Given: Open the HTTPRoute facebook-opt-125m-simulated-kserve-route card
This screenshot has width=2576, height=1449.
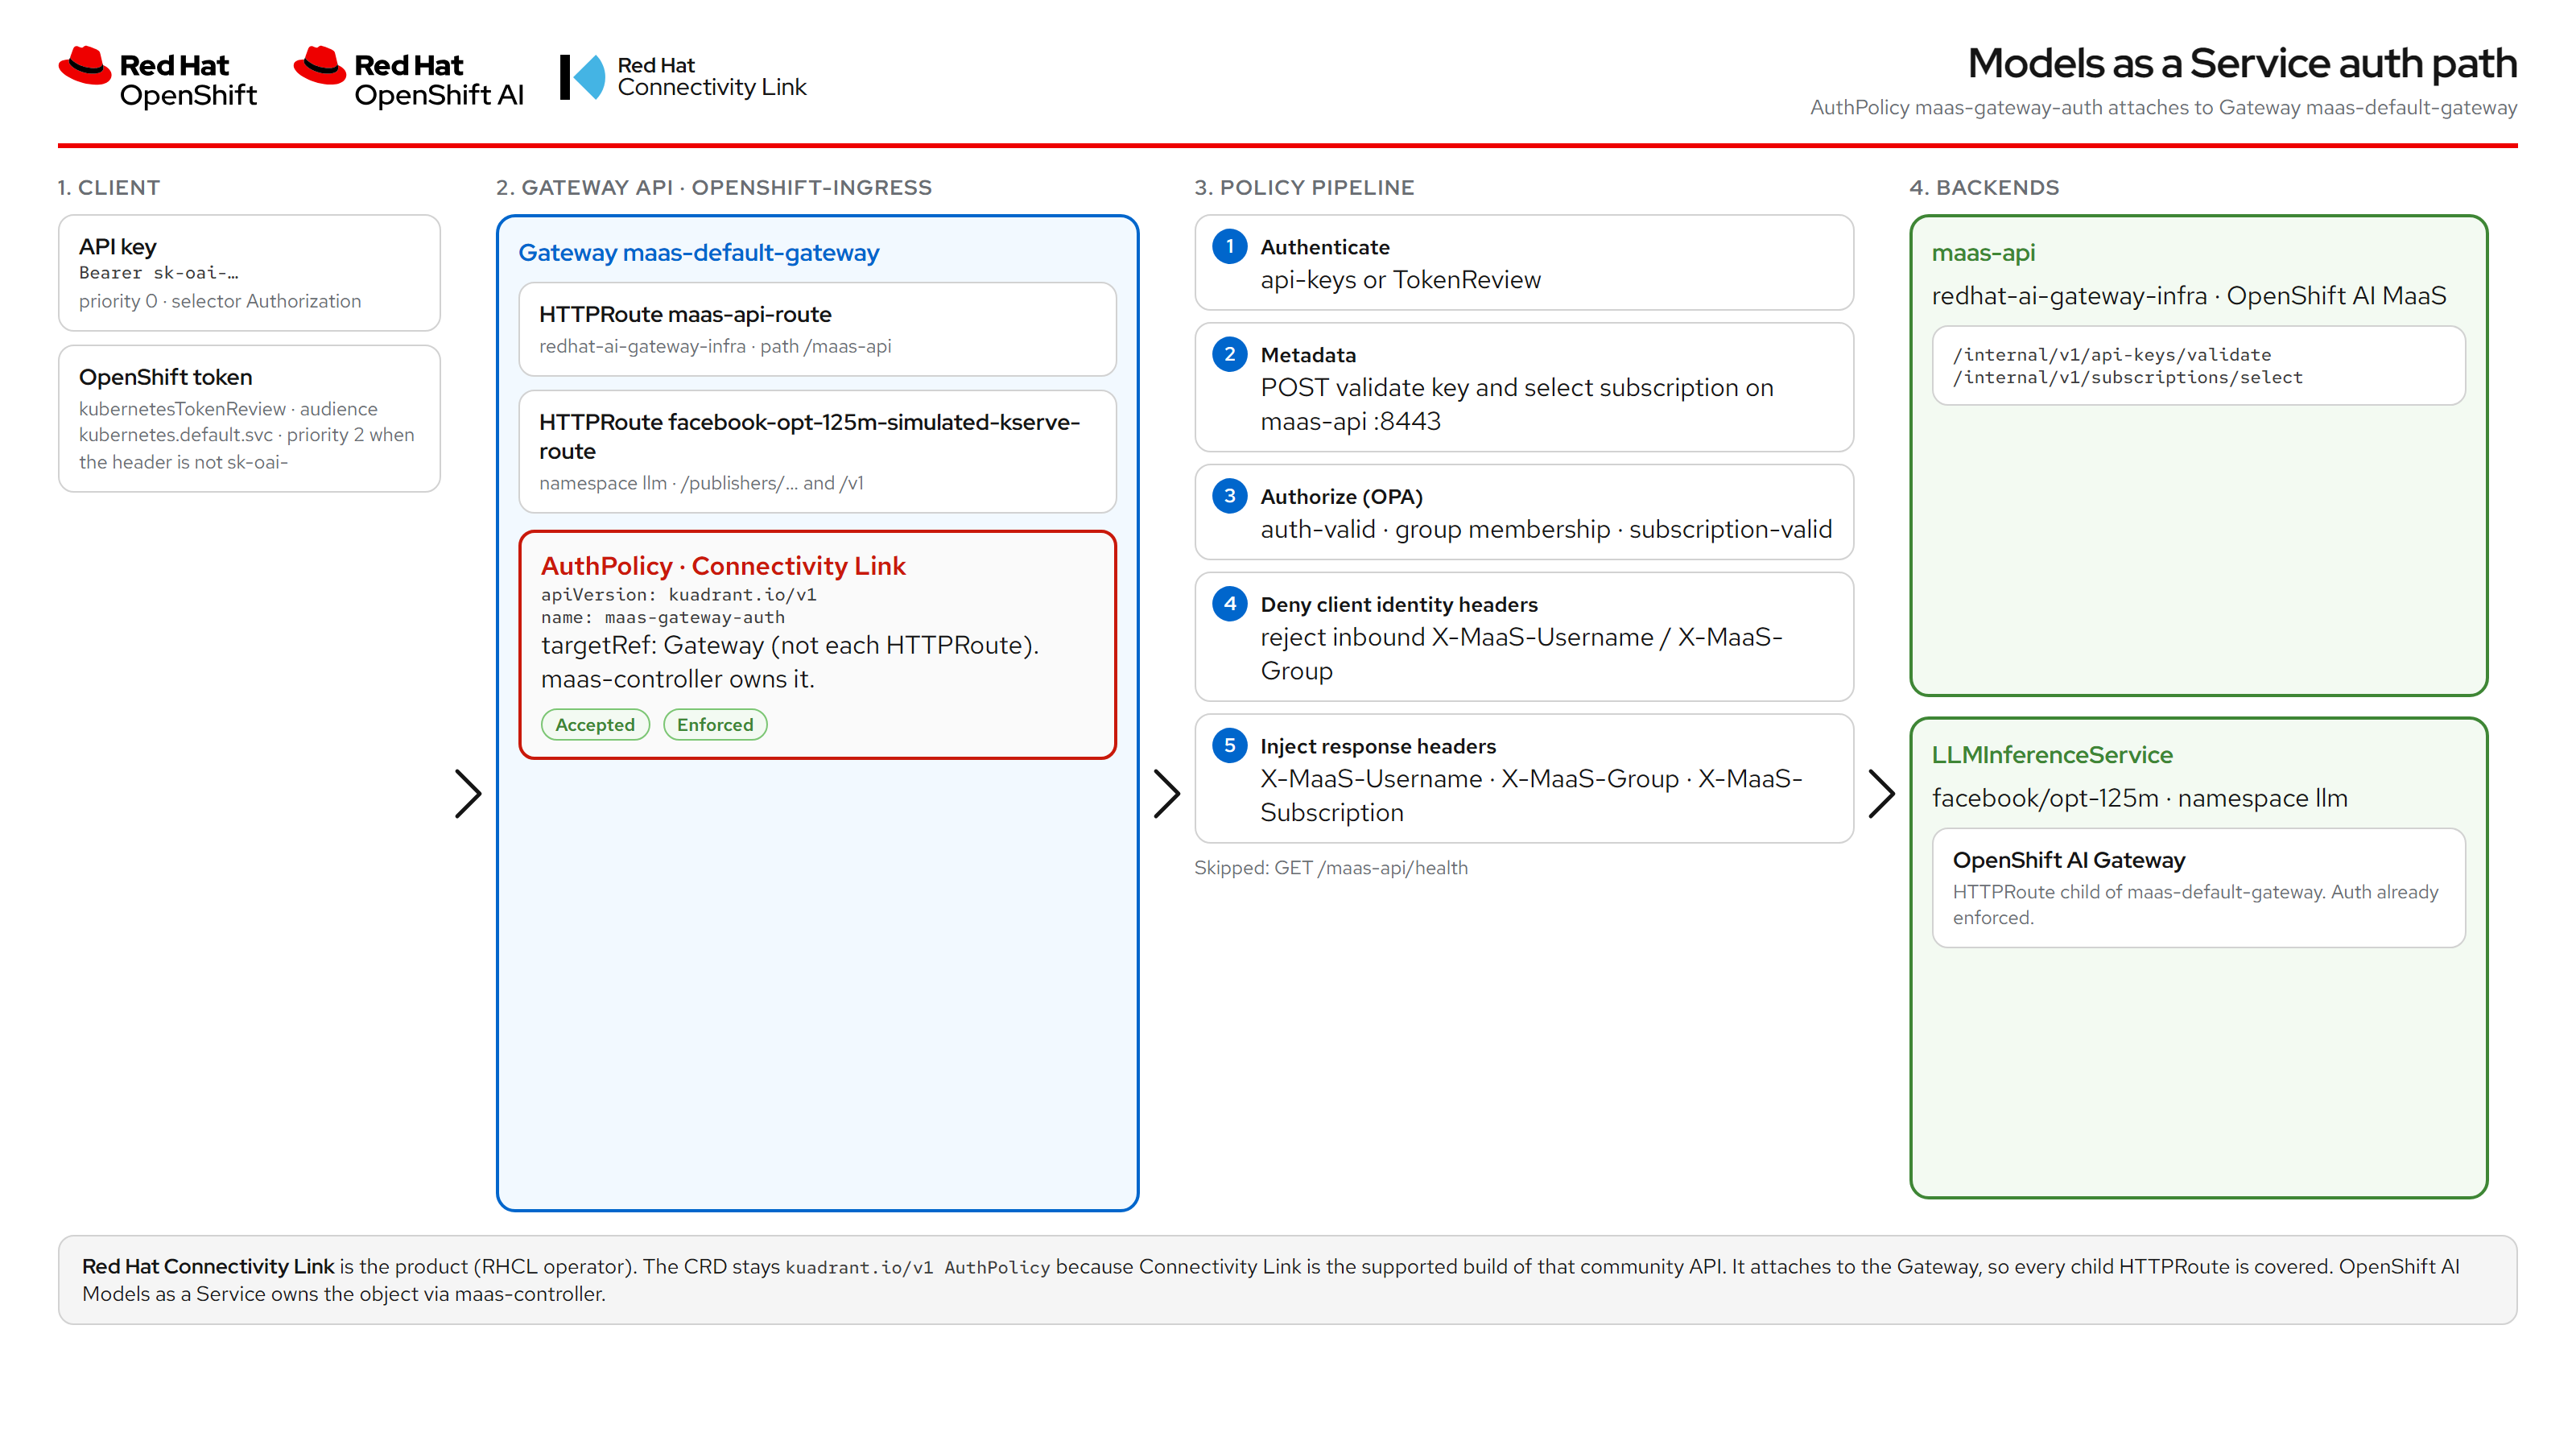Looking at the screenshot, I should click(x=817, y=451).
